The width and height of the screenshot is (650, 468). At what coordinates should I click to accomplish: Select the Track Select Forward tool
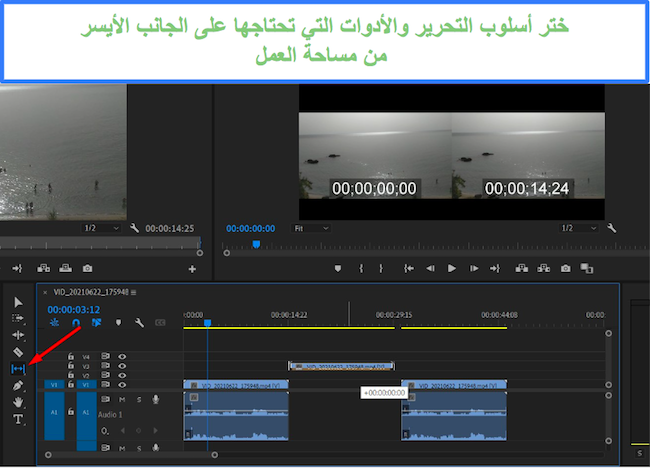pos(18,318)
